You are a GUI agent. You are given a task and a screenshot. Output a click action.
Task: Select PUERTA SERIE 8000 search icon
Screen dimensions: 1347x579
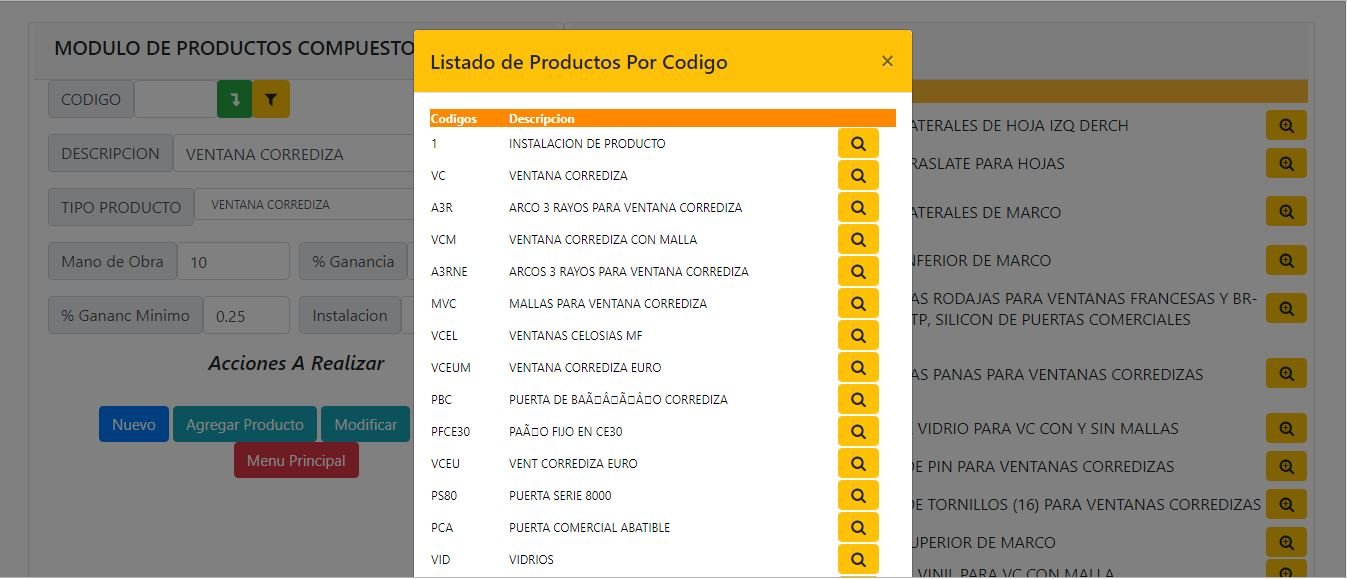point(858,495)
